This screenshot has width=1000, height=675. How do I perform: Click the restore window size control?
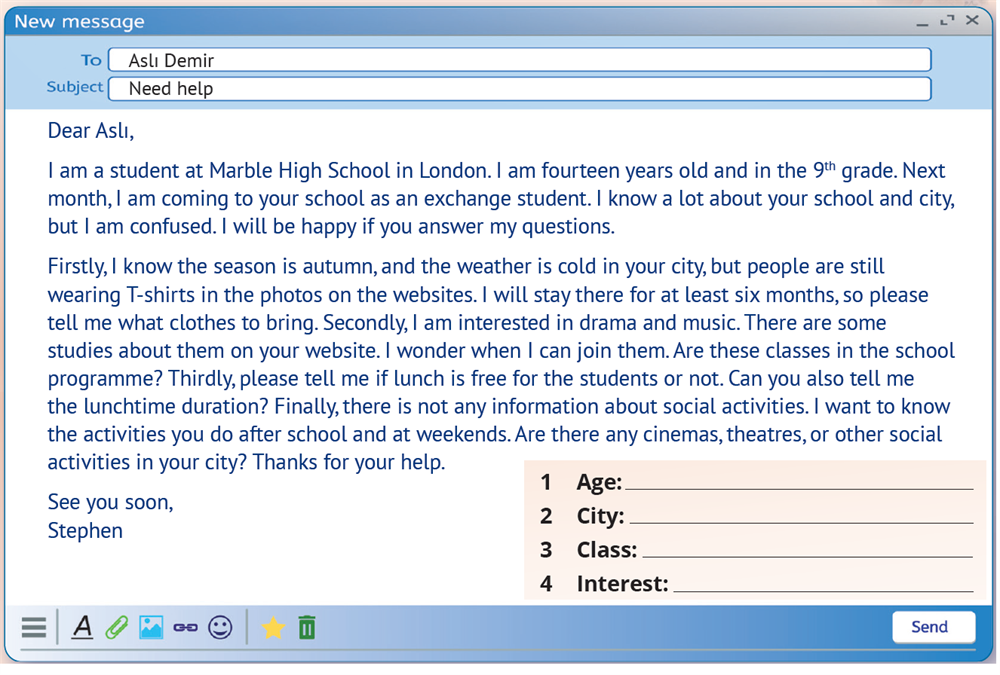tap(947, 19)
